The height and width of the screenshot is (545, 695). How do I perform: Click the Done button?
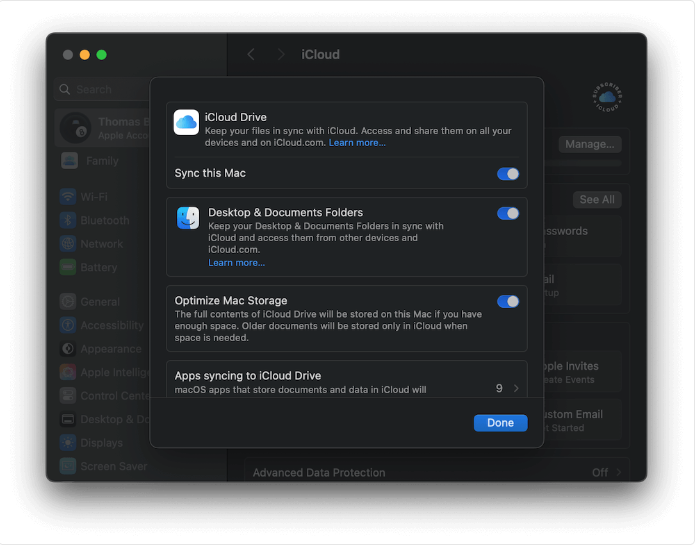(500, 423)
